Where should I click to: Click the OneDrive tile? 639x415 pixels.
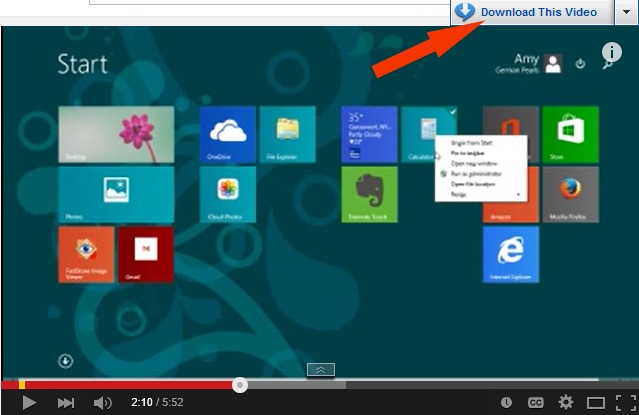227,135
